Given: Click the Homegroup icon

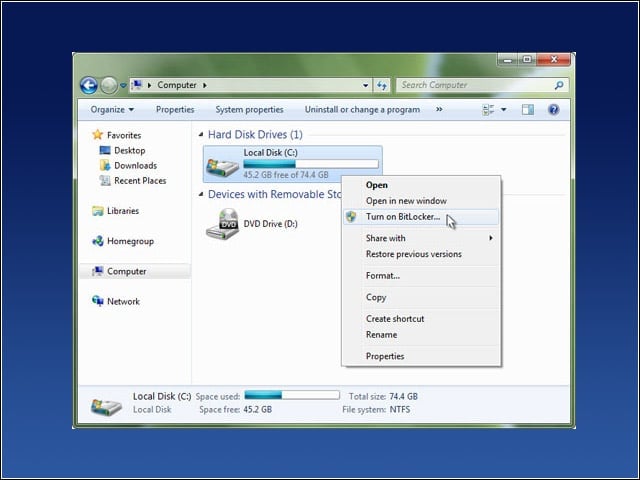Looking at the screenshot, I should tap(98, 241).
